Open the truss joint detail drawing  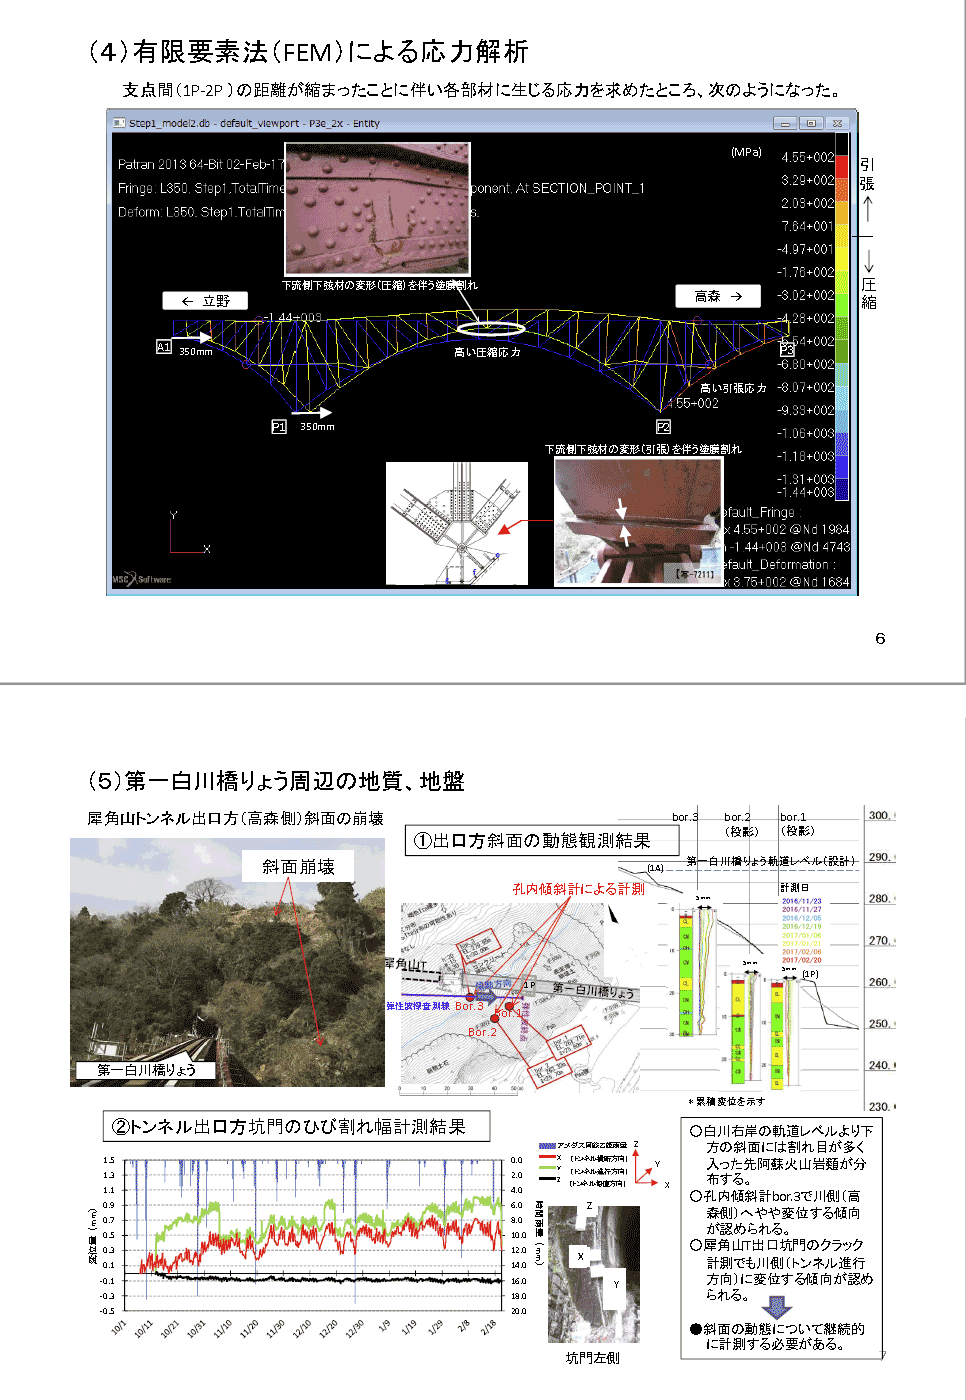pos(457,523)
